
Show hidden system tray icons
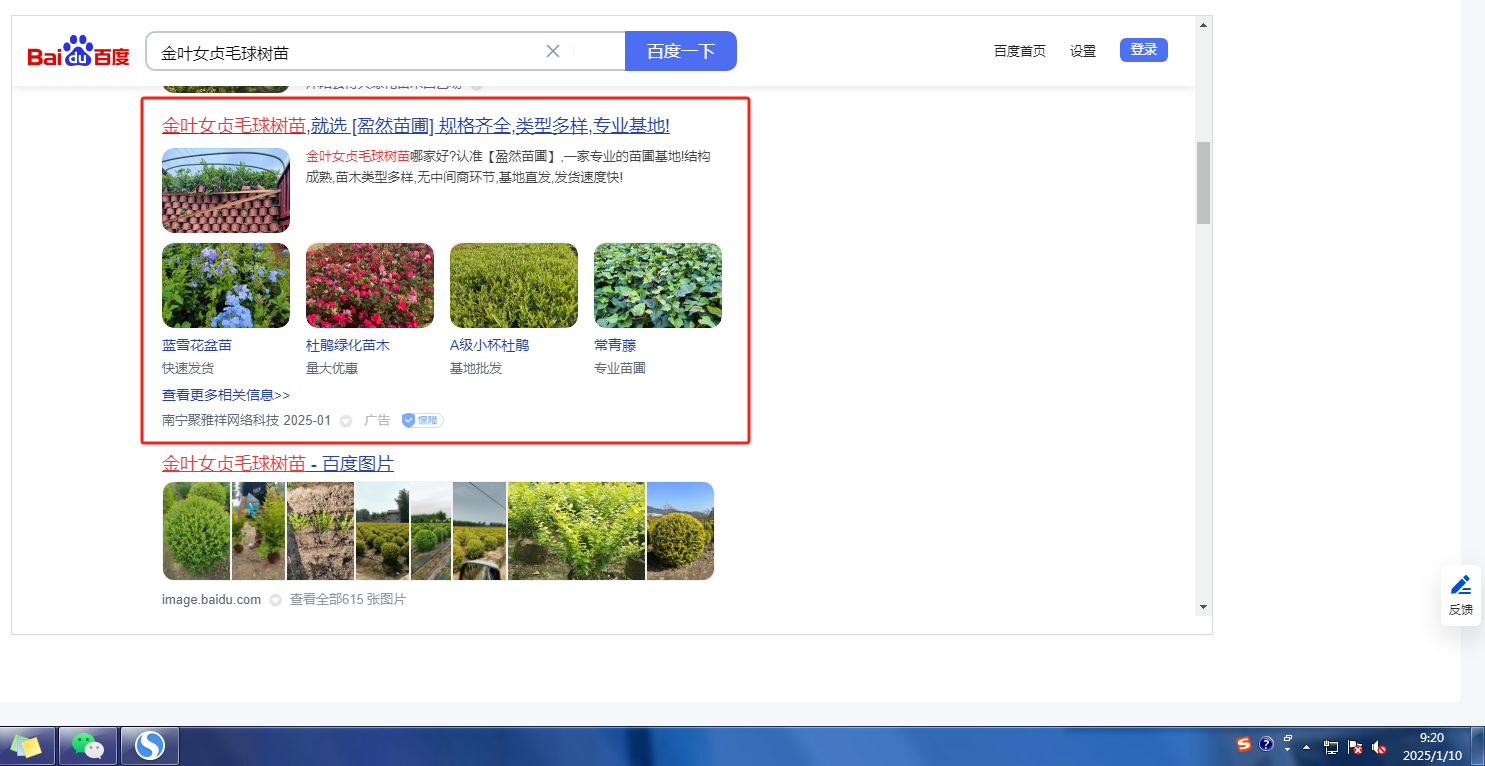1306,747
